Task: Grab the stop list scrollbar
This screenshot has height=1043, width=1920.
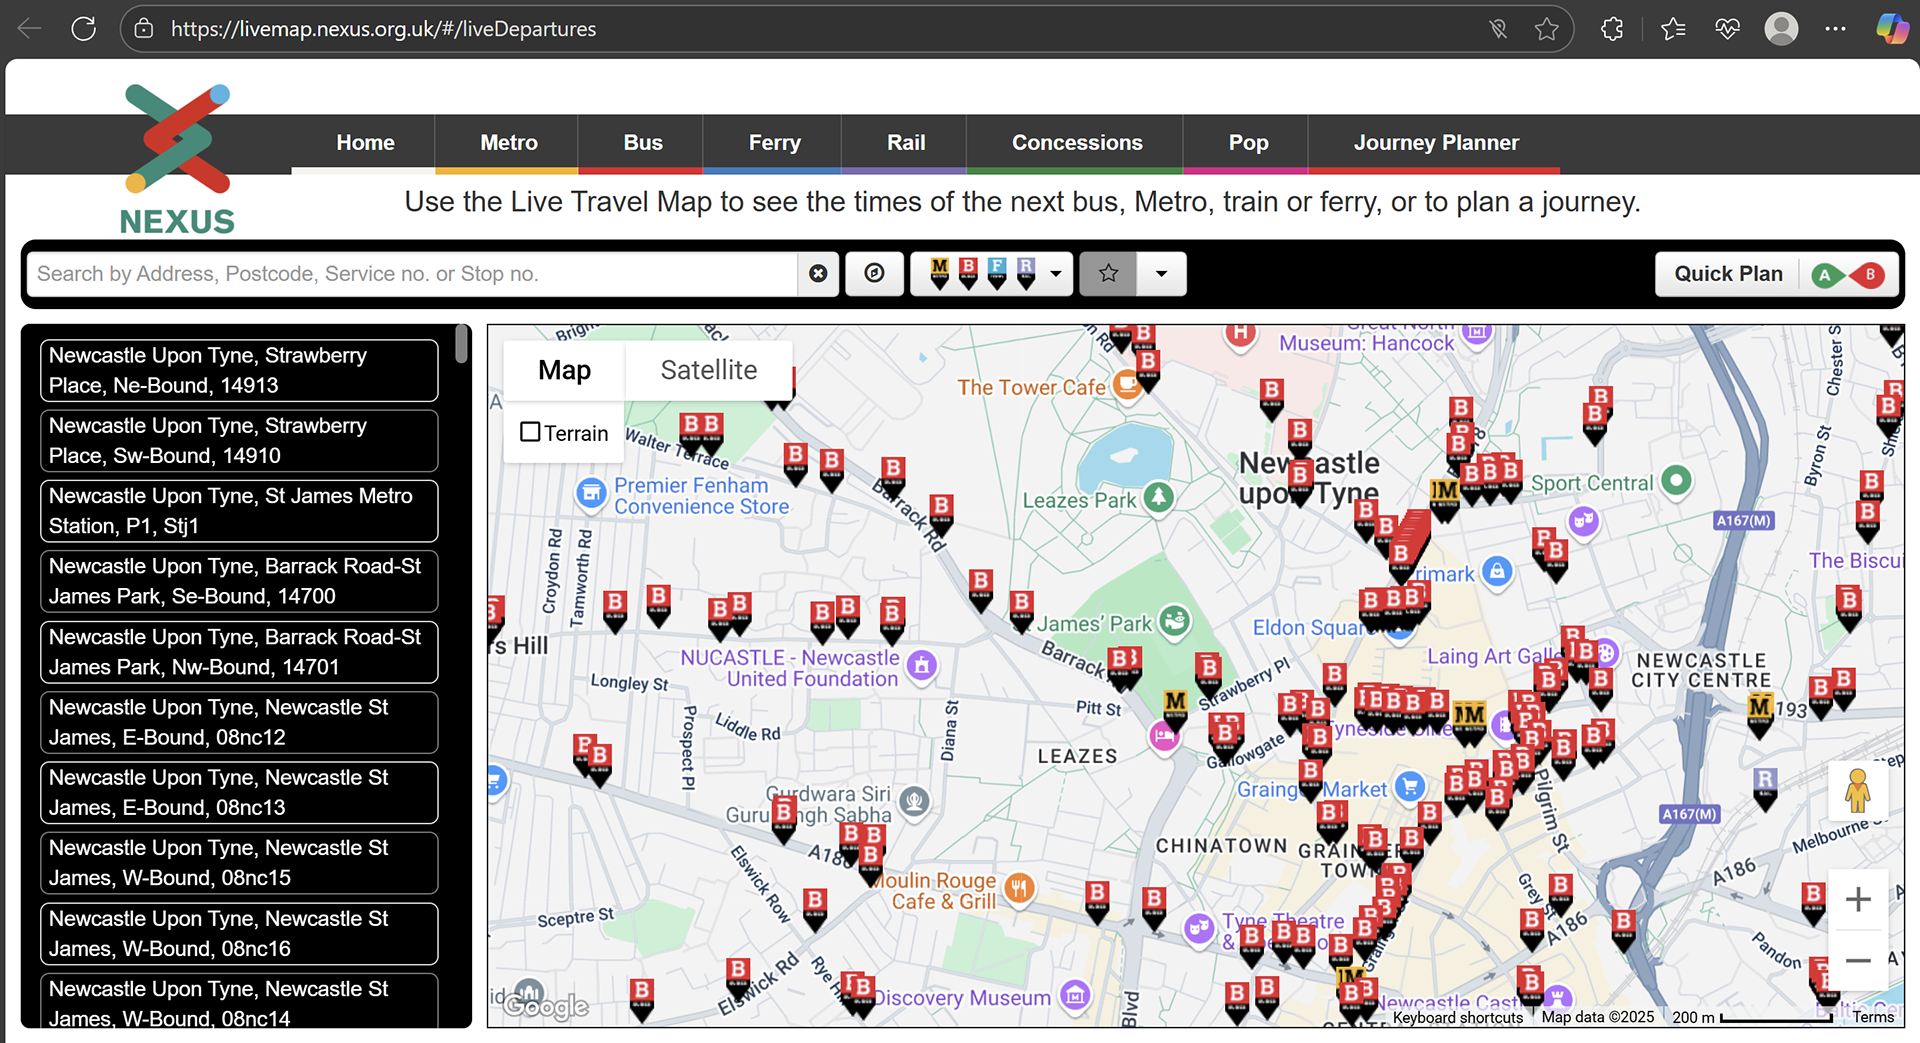Action: pyautogui.click(x=461, y=344)
